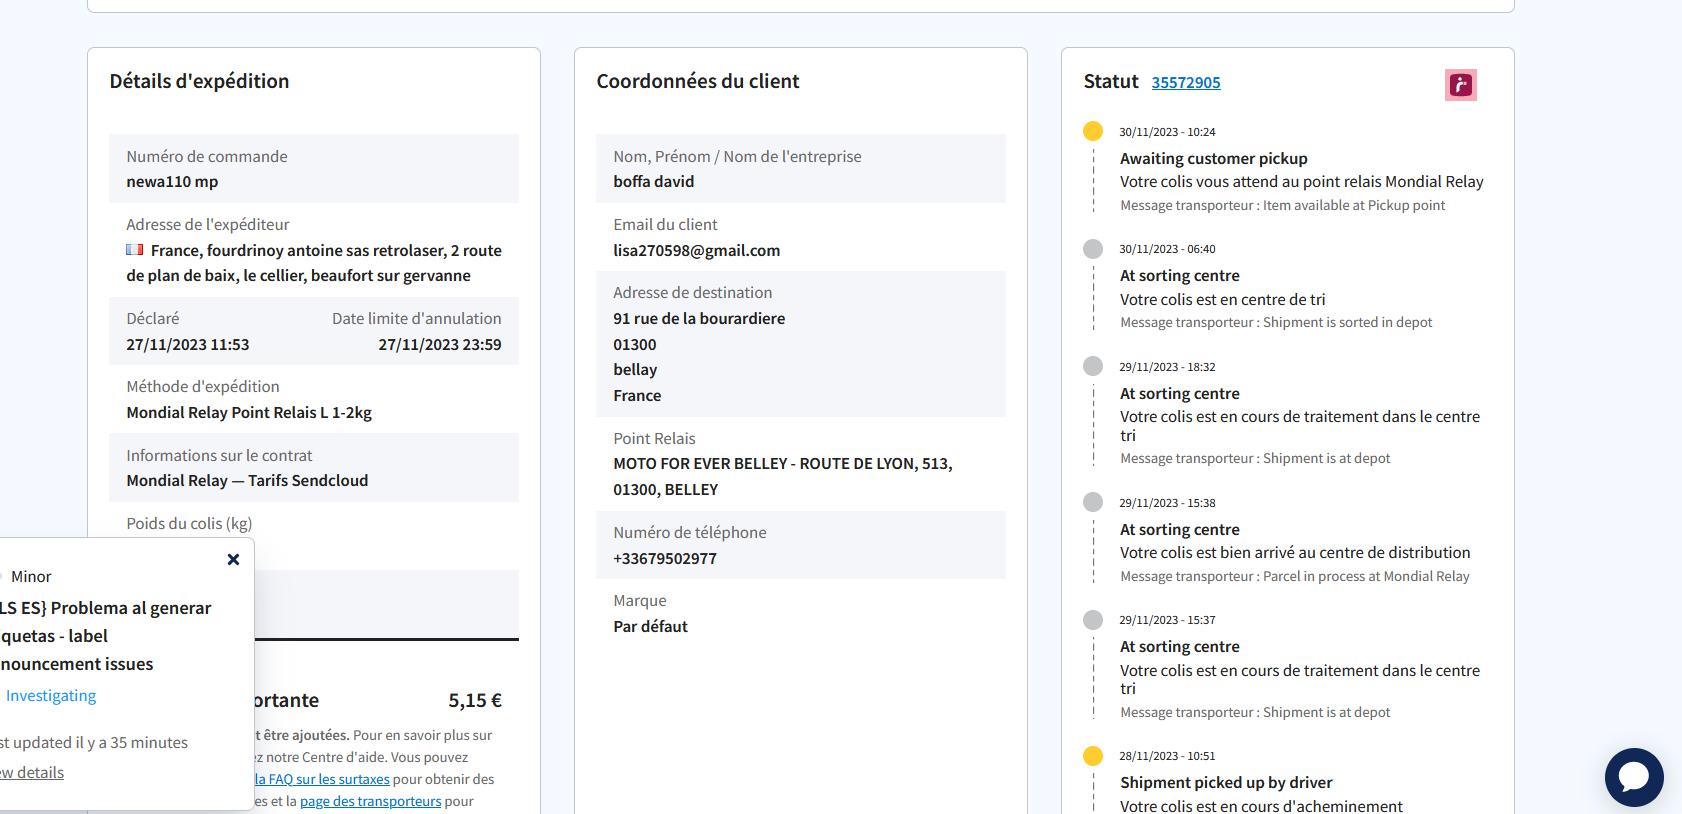Select the Shipment picked up by driver marker
This screenshot has height=814, width=1682.
pyautogui.click(x=1093, y=755)
